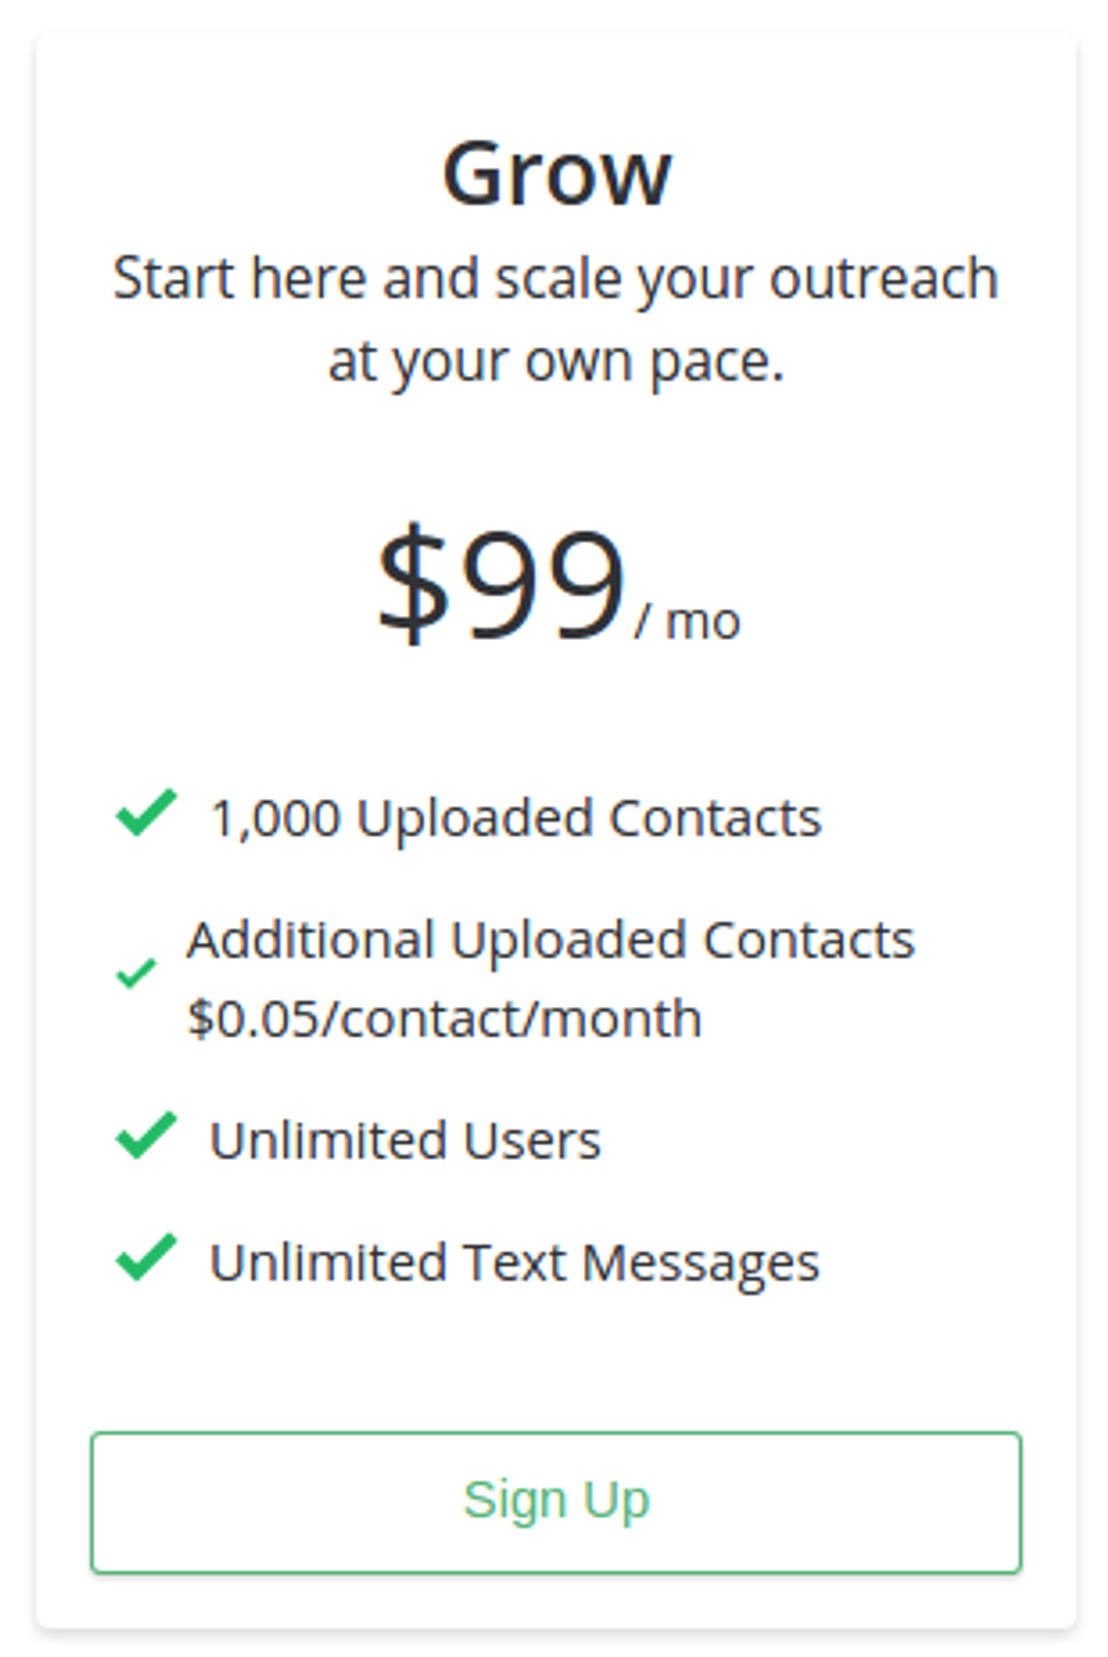Click the 'Start here and scale' description line

tap(555, 277)
